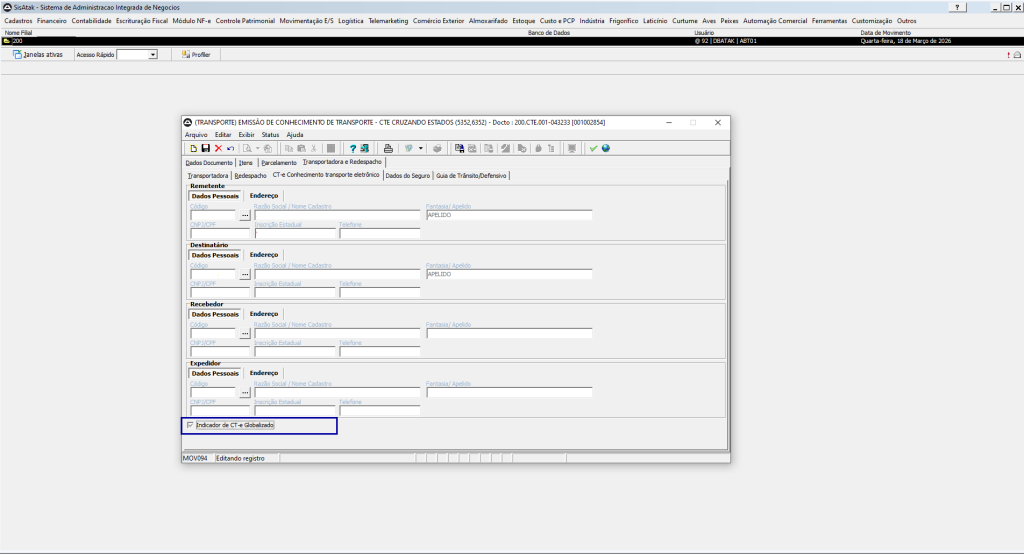This screenshot has height=554, width=1024.
Task: Open Destinatário code lookup ellipsis button
Action: 244,274
